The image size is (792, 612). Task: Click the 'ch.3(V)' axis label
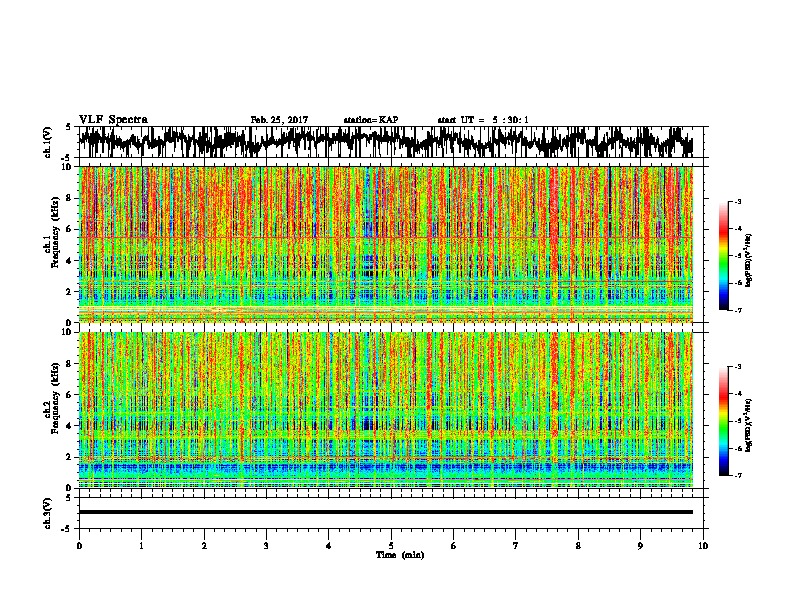[48, 514]
